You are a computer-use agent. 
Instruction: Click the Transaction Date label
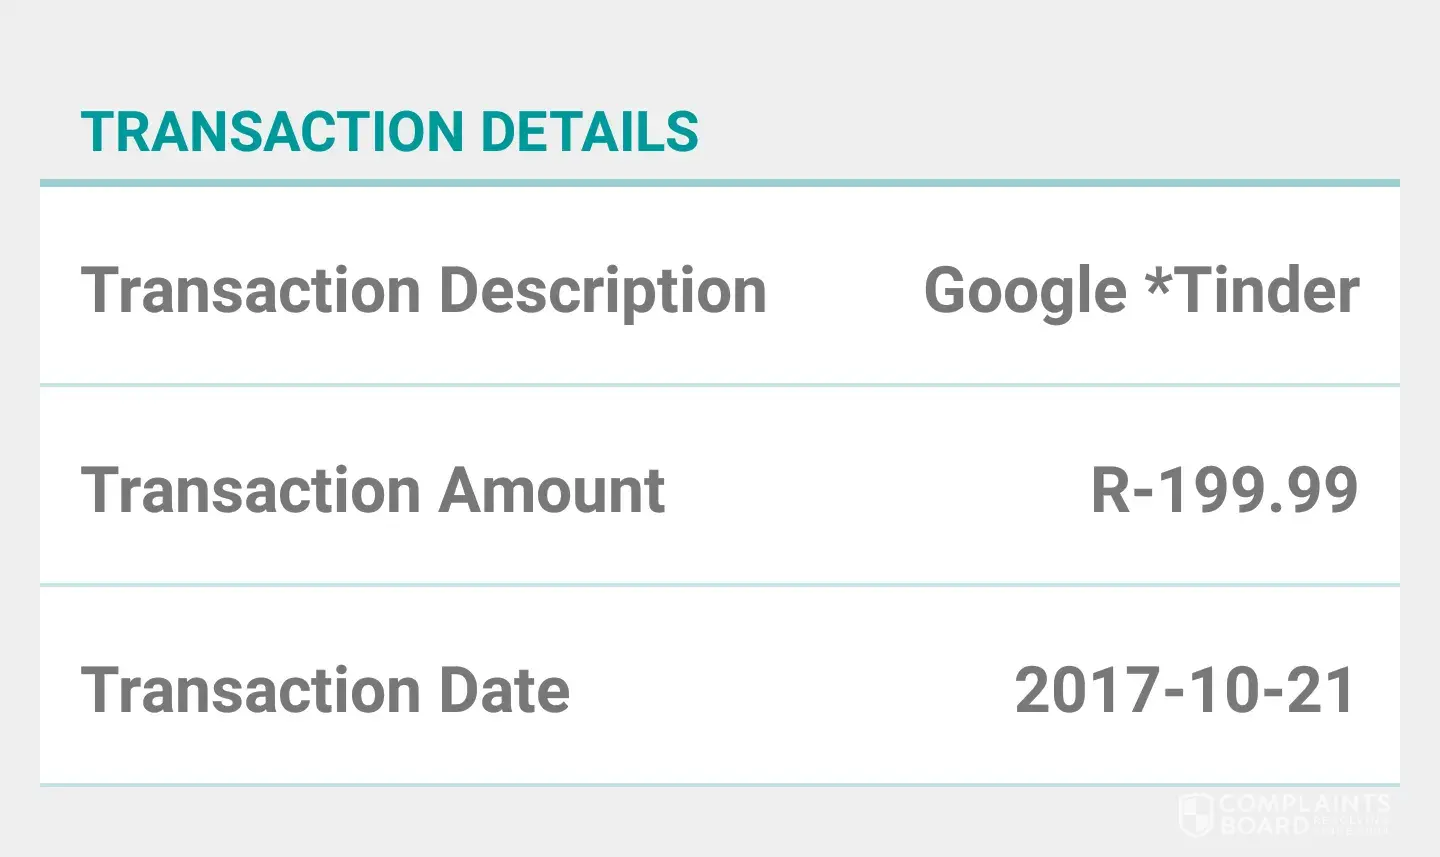tap(325, 691)
